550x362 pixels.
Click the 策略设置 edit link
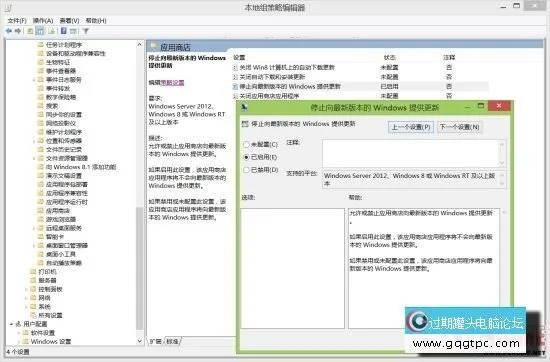(172, 83)
